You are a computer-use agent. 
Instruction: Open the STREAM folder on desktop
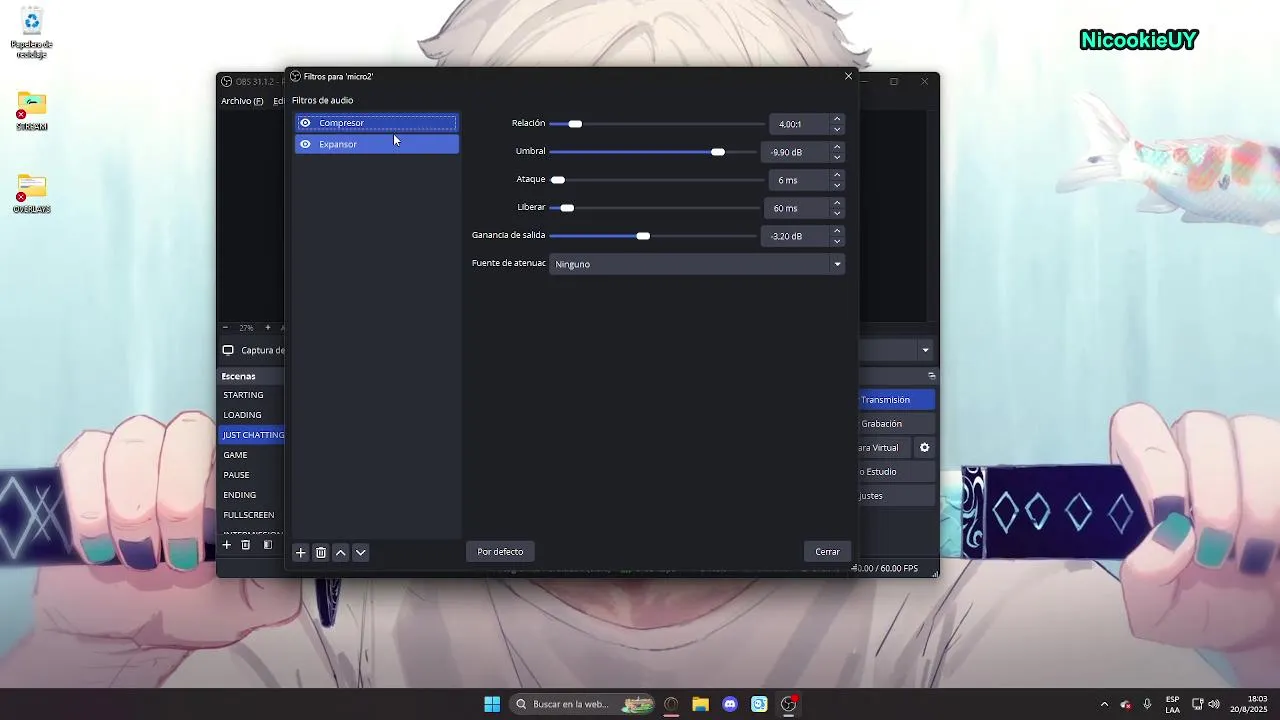pyautogui.click(x=31, y=111)
